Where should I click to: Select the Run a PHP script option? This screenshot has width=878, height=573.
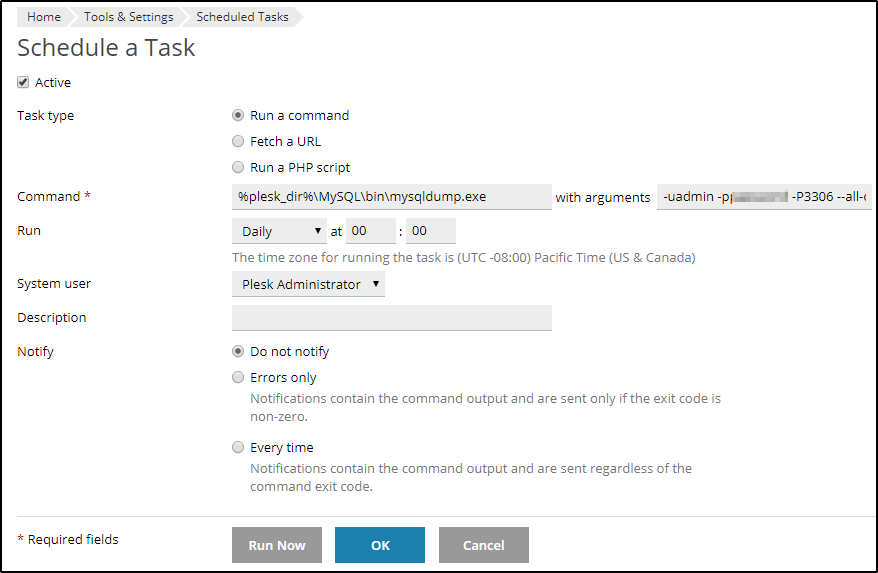238,167
